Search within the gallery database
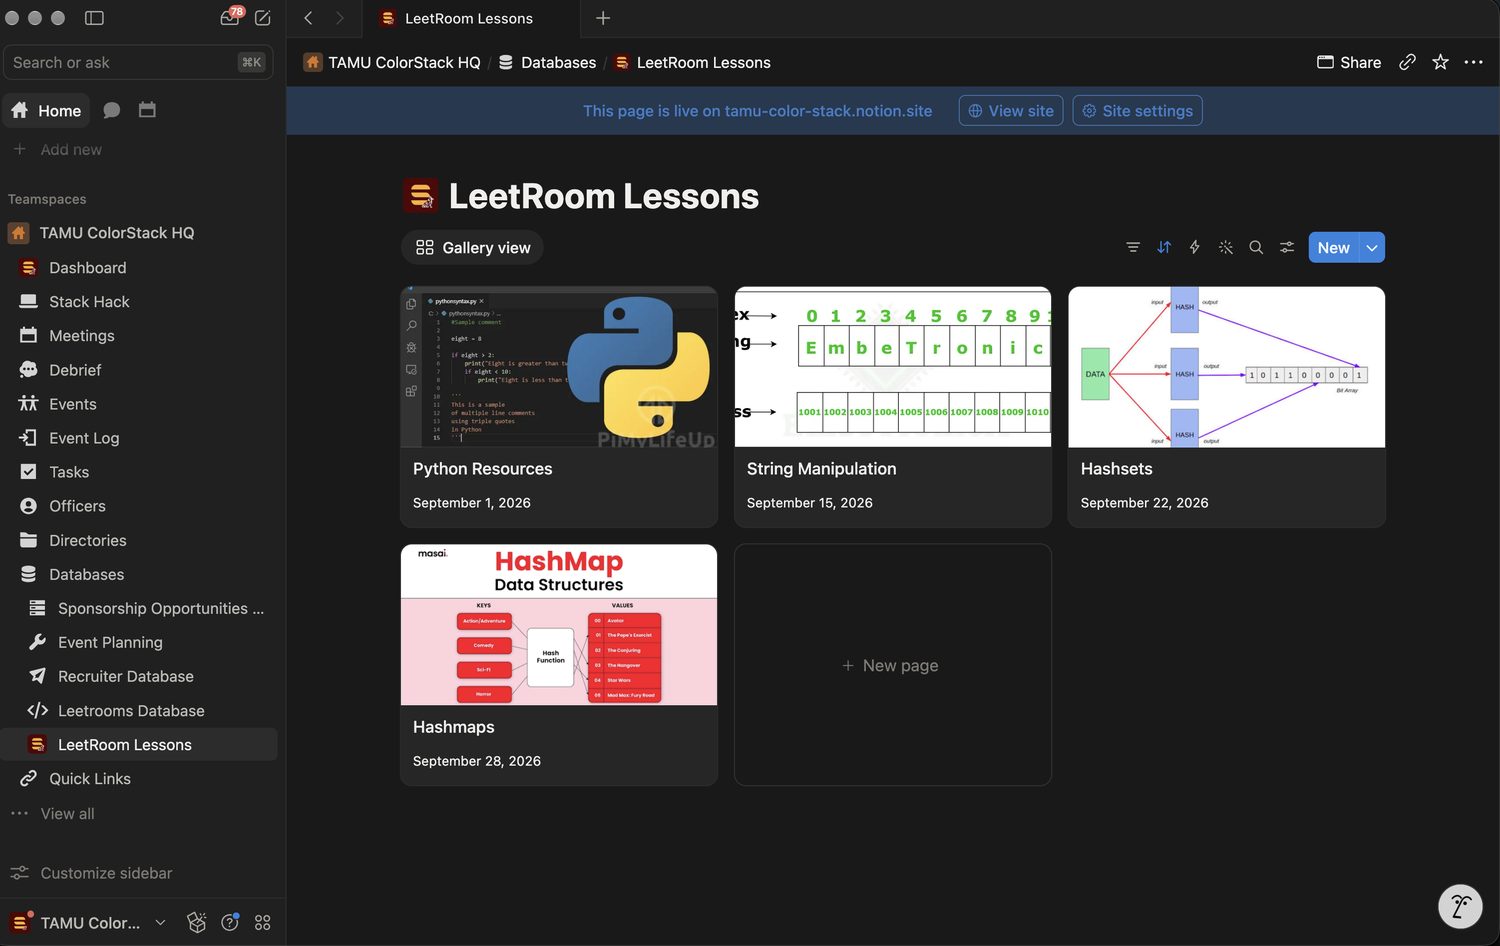 (1256, 247)
